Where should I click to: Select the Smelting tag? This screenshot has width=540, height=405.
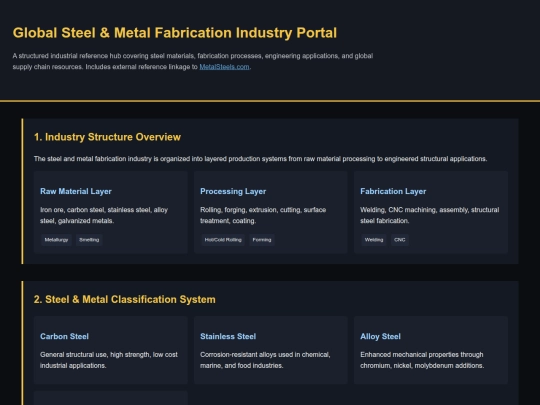(89, 240)
